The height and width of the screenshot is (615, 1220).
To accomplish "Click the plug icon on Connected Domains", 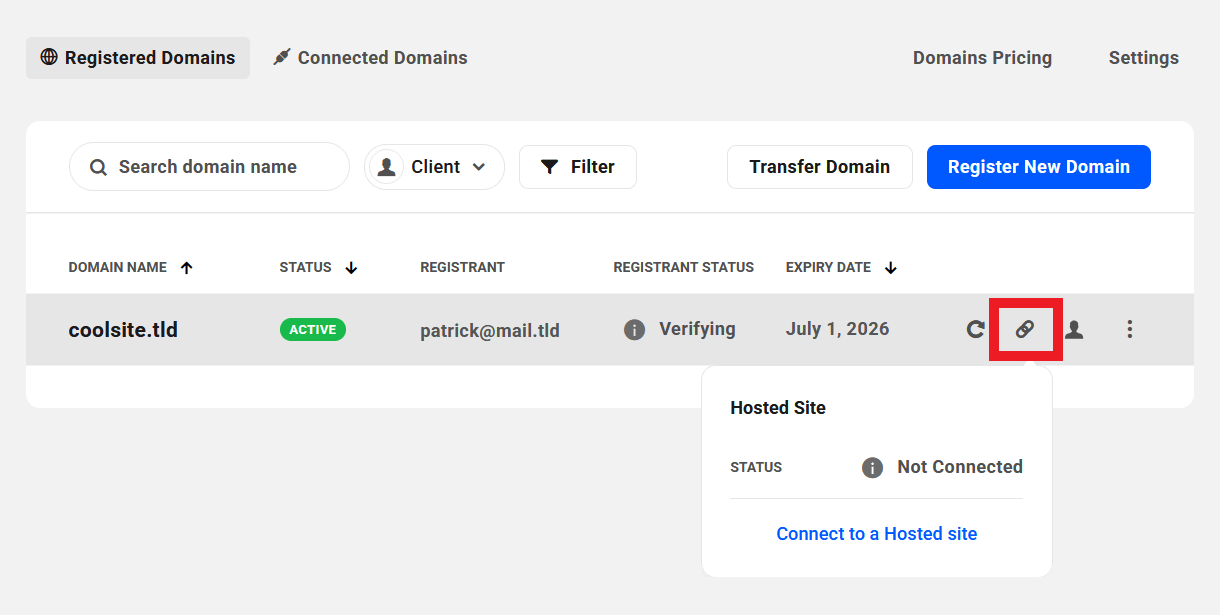I will [x=281, y=57].
